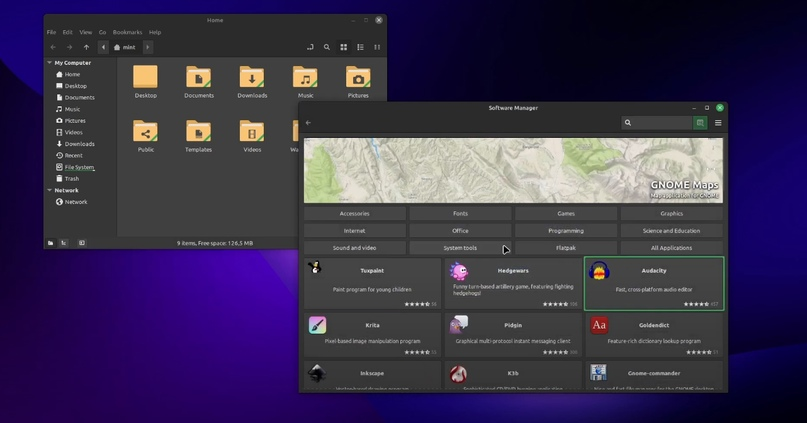Toggle the location entry path button
807x423 pixels.
click(x=308, y=47)
